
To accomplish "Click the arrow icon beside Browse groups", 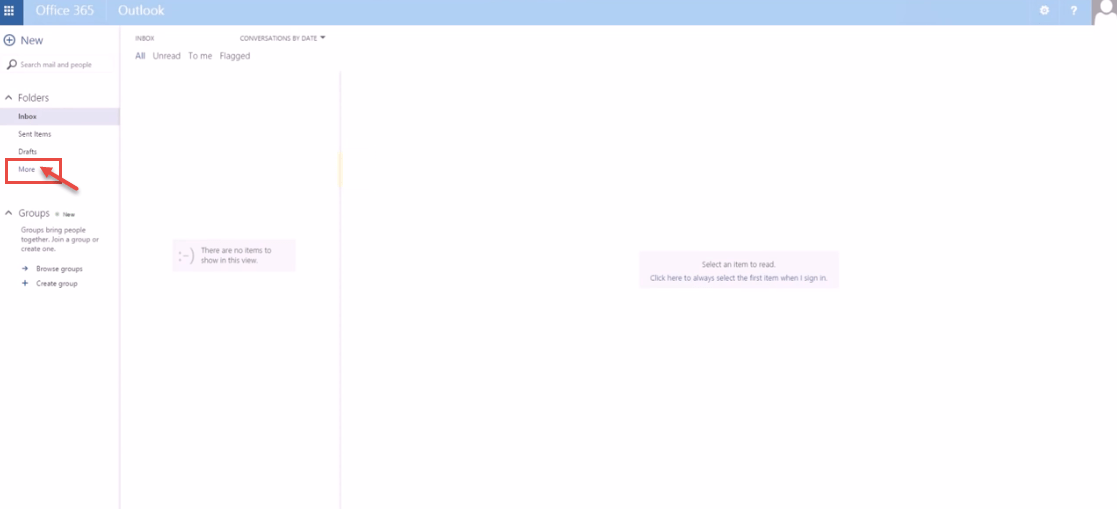I will click(25, 268).
